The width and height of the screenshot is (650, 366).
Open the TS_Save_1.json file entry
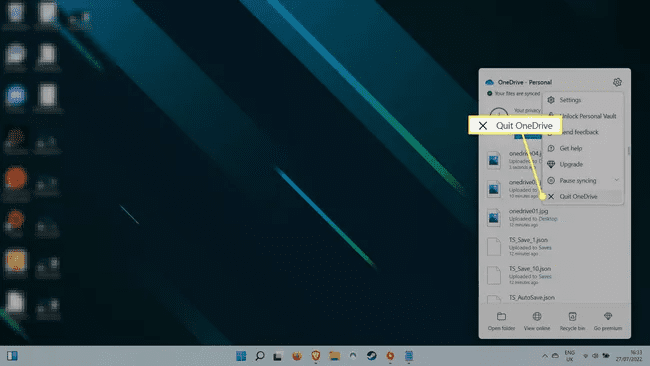coord(555,246)
